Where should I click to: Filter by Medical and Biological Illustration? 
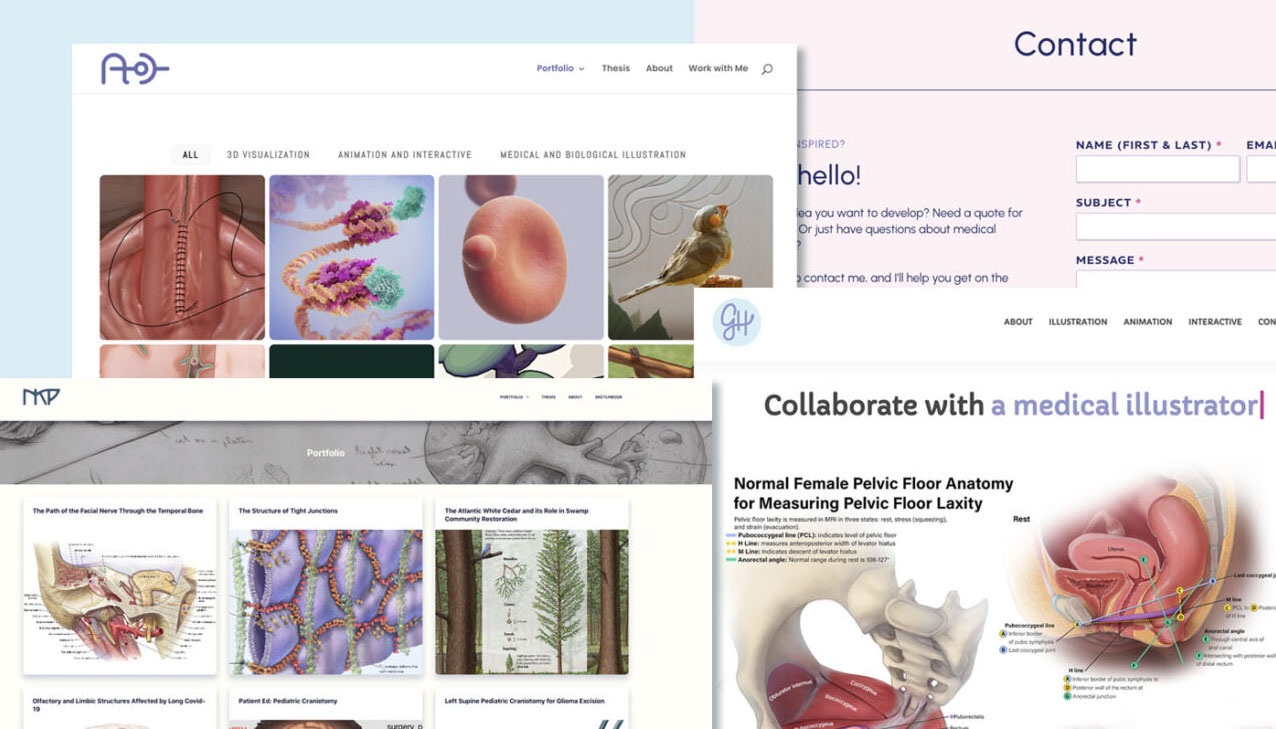[x=593, y=155]
